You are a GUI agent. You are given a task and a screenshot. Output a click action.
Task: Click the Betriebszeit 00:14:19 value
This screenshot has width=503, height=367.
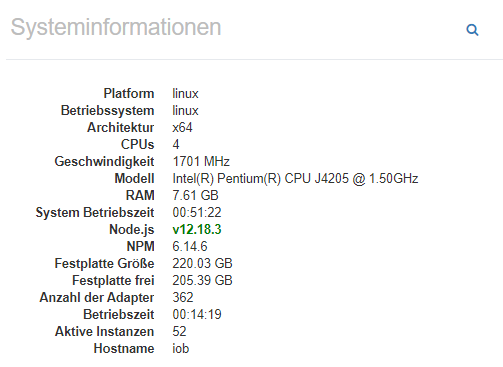197,314
